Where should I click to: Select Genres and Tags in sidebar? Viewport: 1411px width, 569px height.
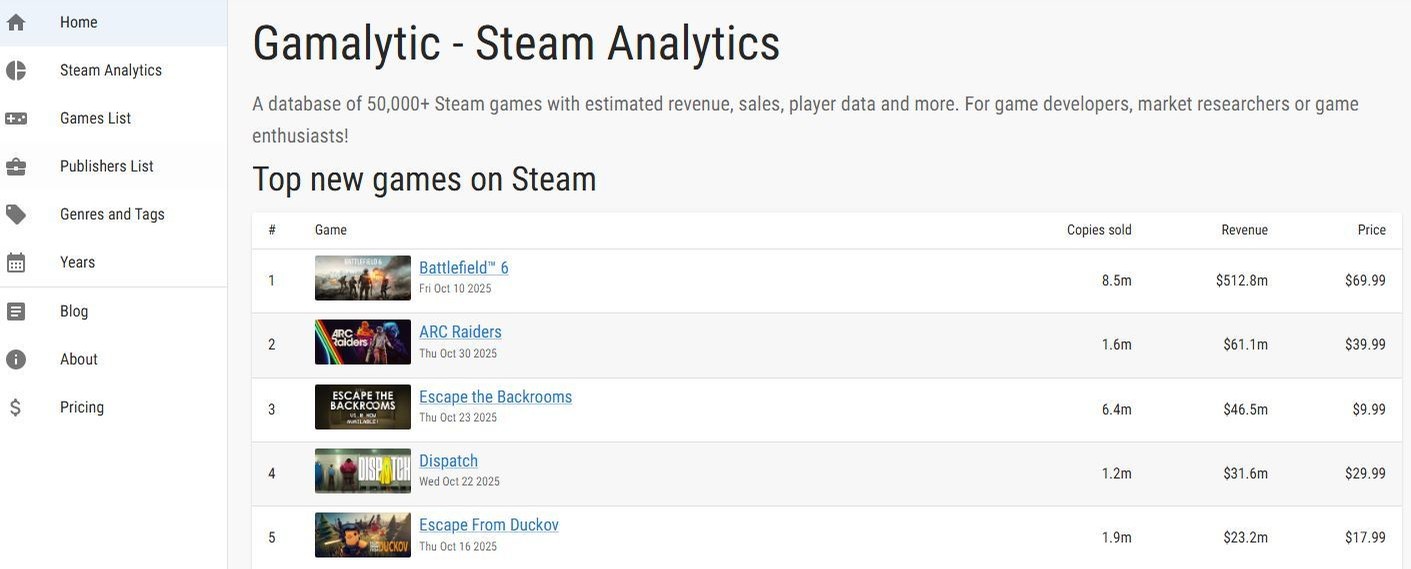pyautogui.click(x=112, y=214)
